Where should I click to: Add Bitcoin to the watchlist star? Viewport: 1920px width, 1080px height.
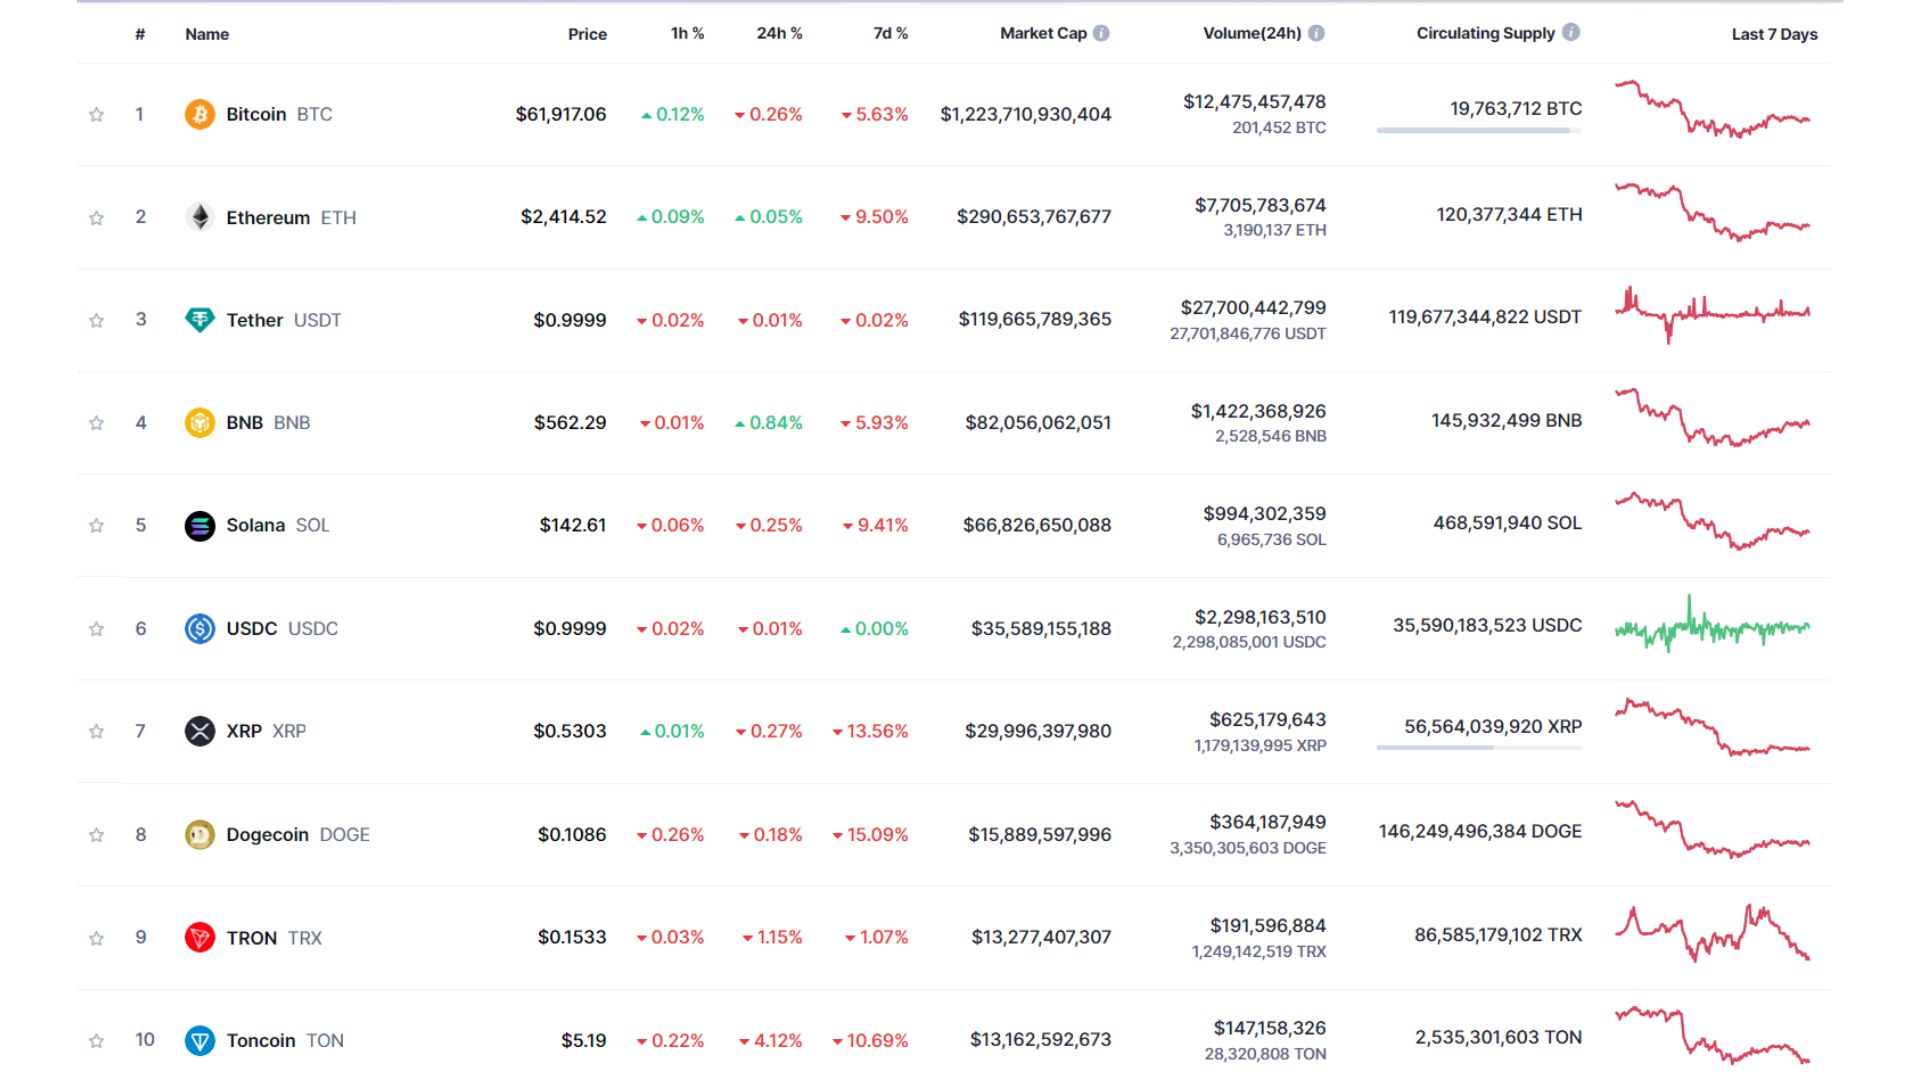click(96, 114)
